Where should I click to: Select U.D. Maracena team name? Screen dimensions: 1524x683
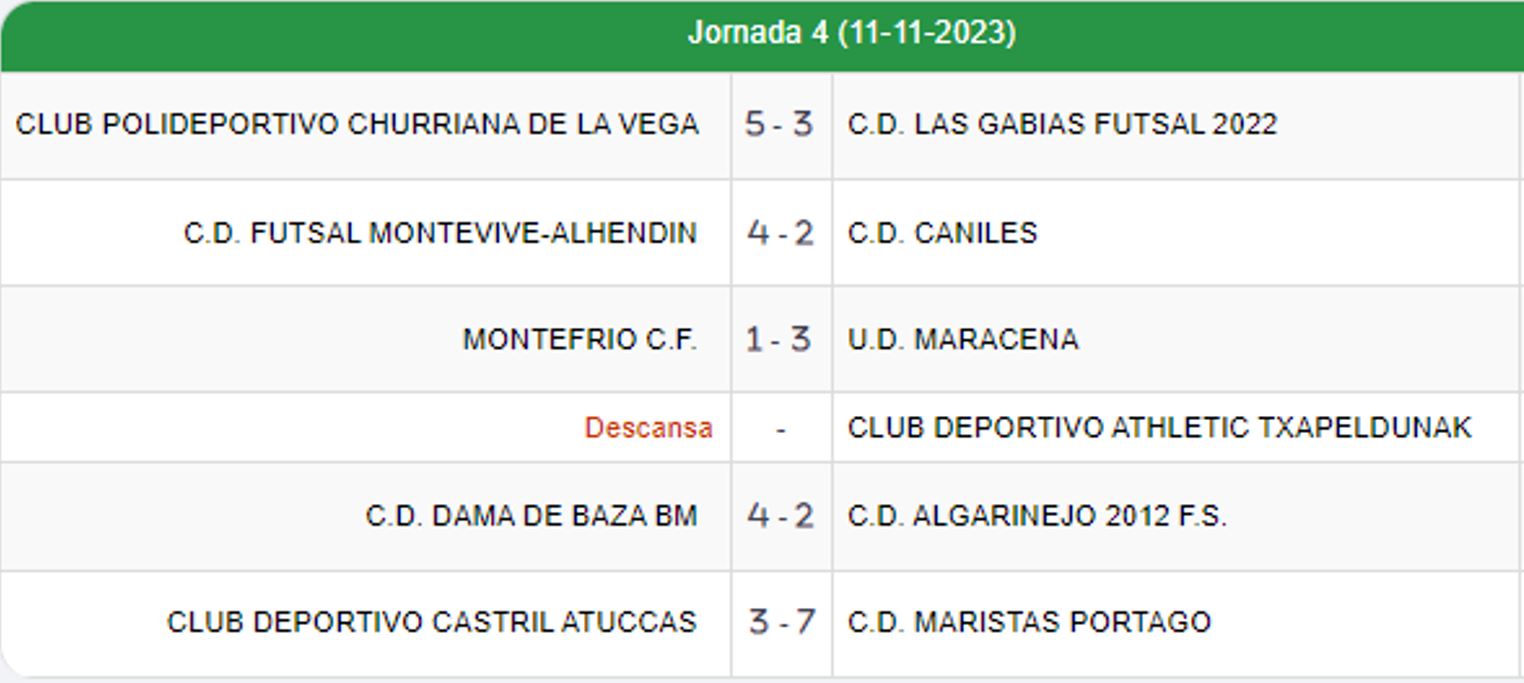(963, 340)
